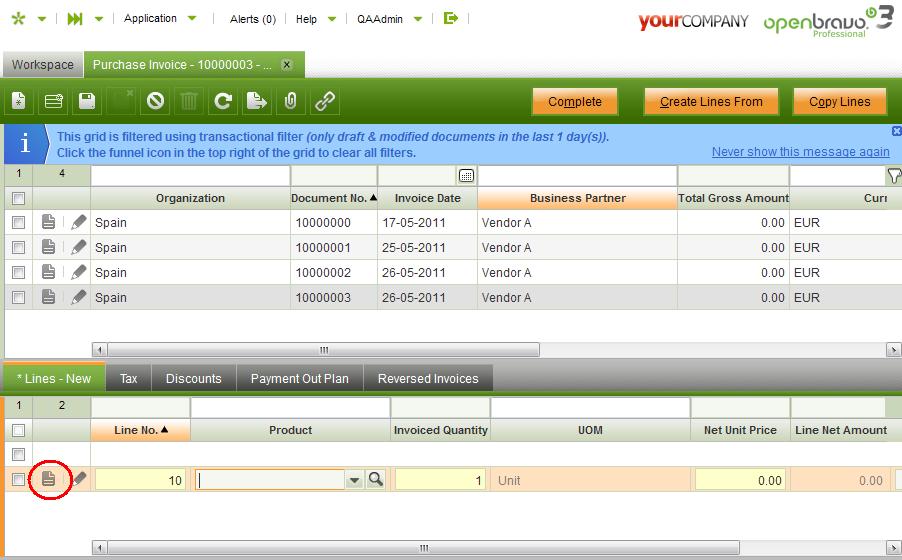The width and height of the screenshot is (902, 560).
Task: Click the new document toolbar icon
Action: pos(19,101)
